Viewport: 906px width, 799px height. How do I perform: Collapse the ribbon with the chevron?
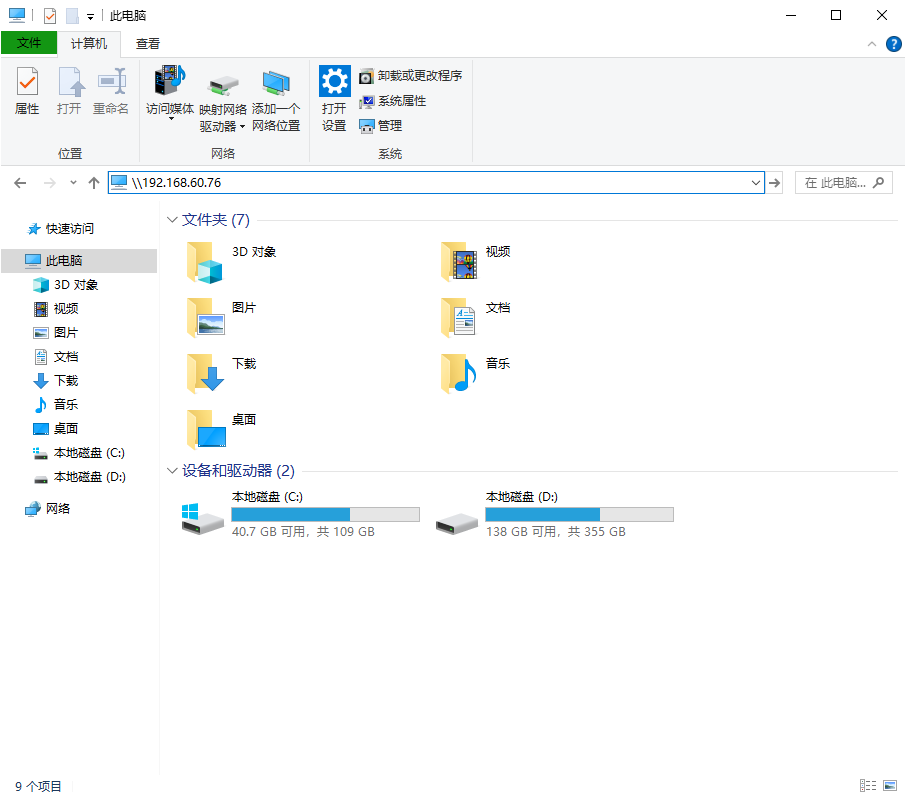[871, 44]
